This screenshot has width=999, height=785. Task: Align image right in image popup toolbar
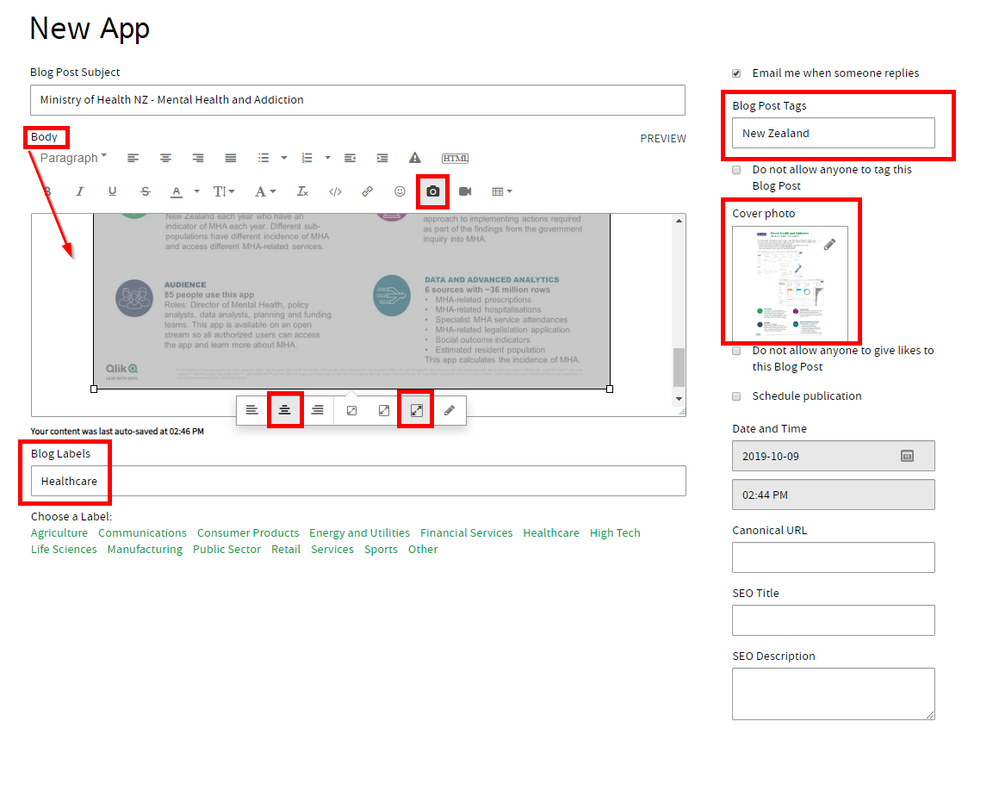point(317,410)
